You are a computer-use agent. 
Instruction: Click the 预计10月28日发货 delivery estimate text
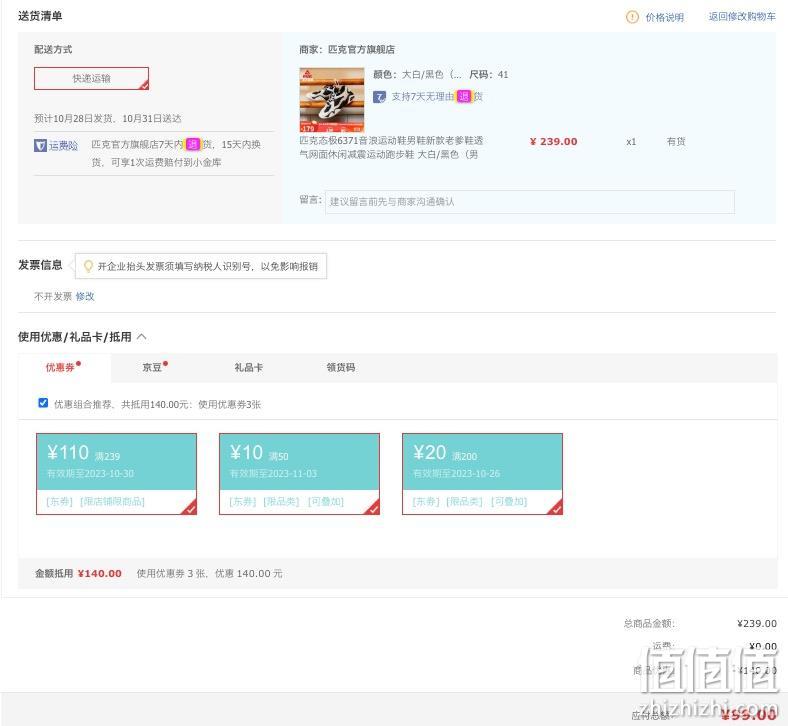pos(108,119)
